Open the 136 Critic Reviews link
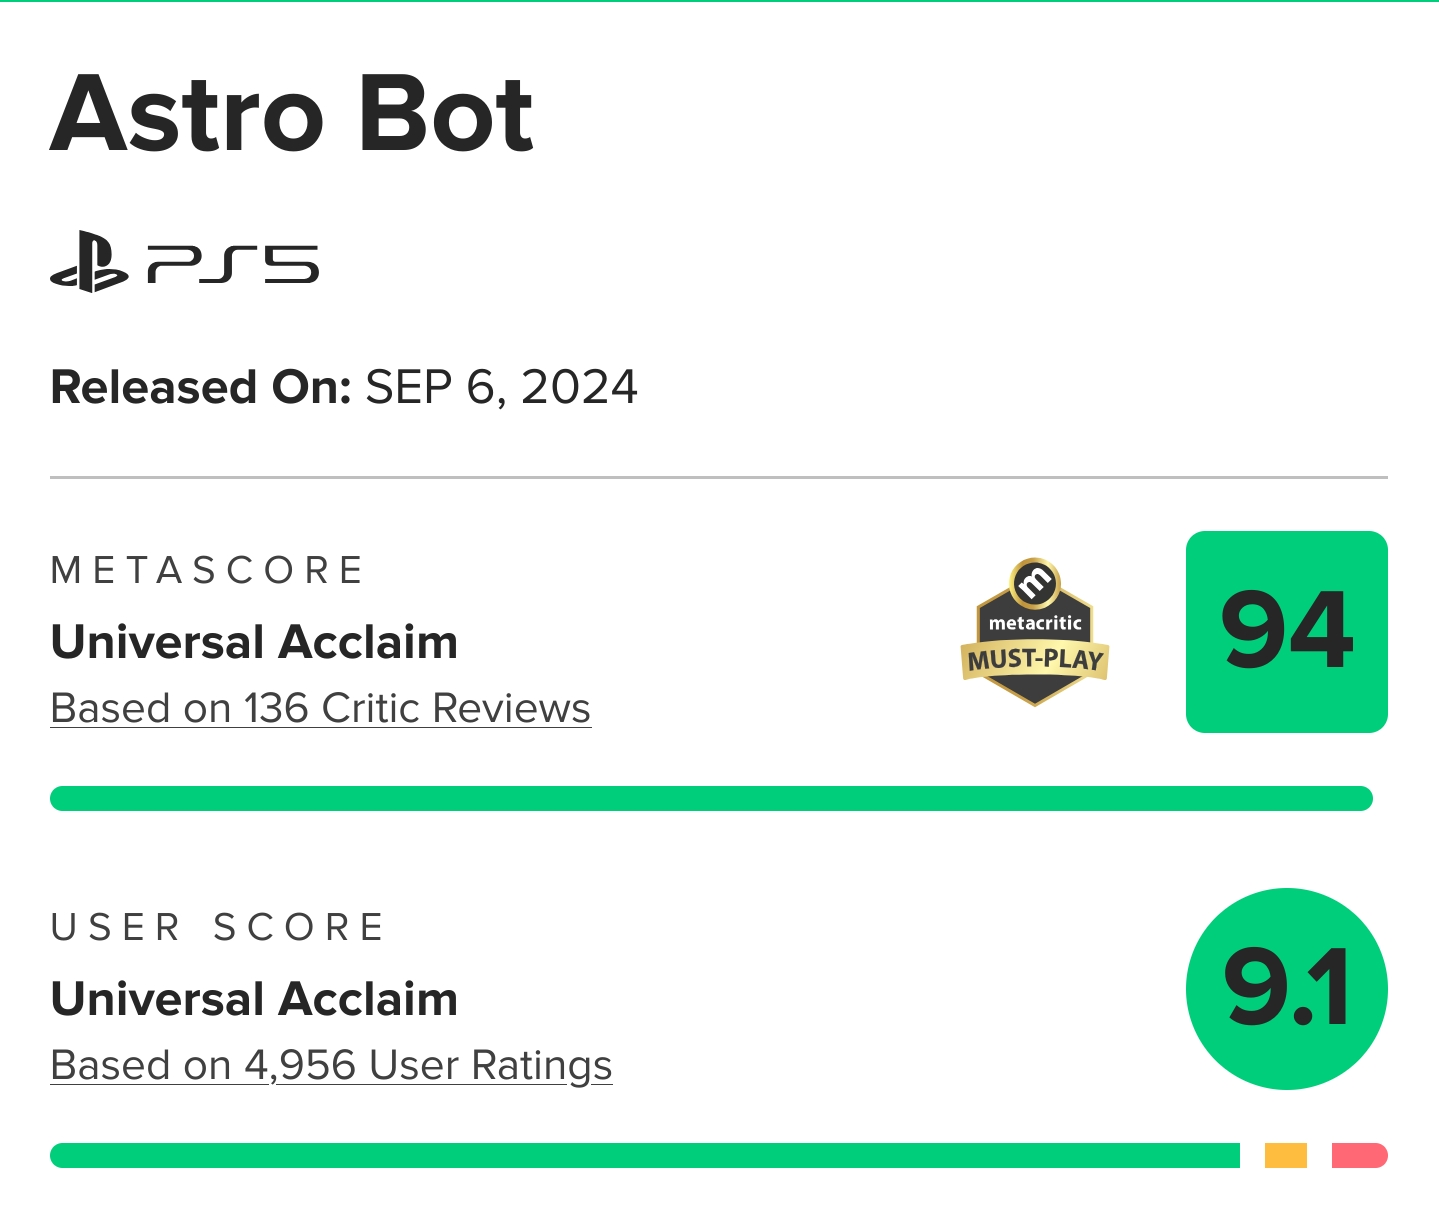 point(320,708)
